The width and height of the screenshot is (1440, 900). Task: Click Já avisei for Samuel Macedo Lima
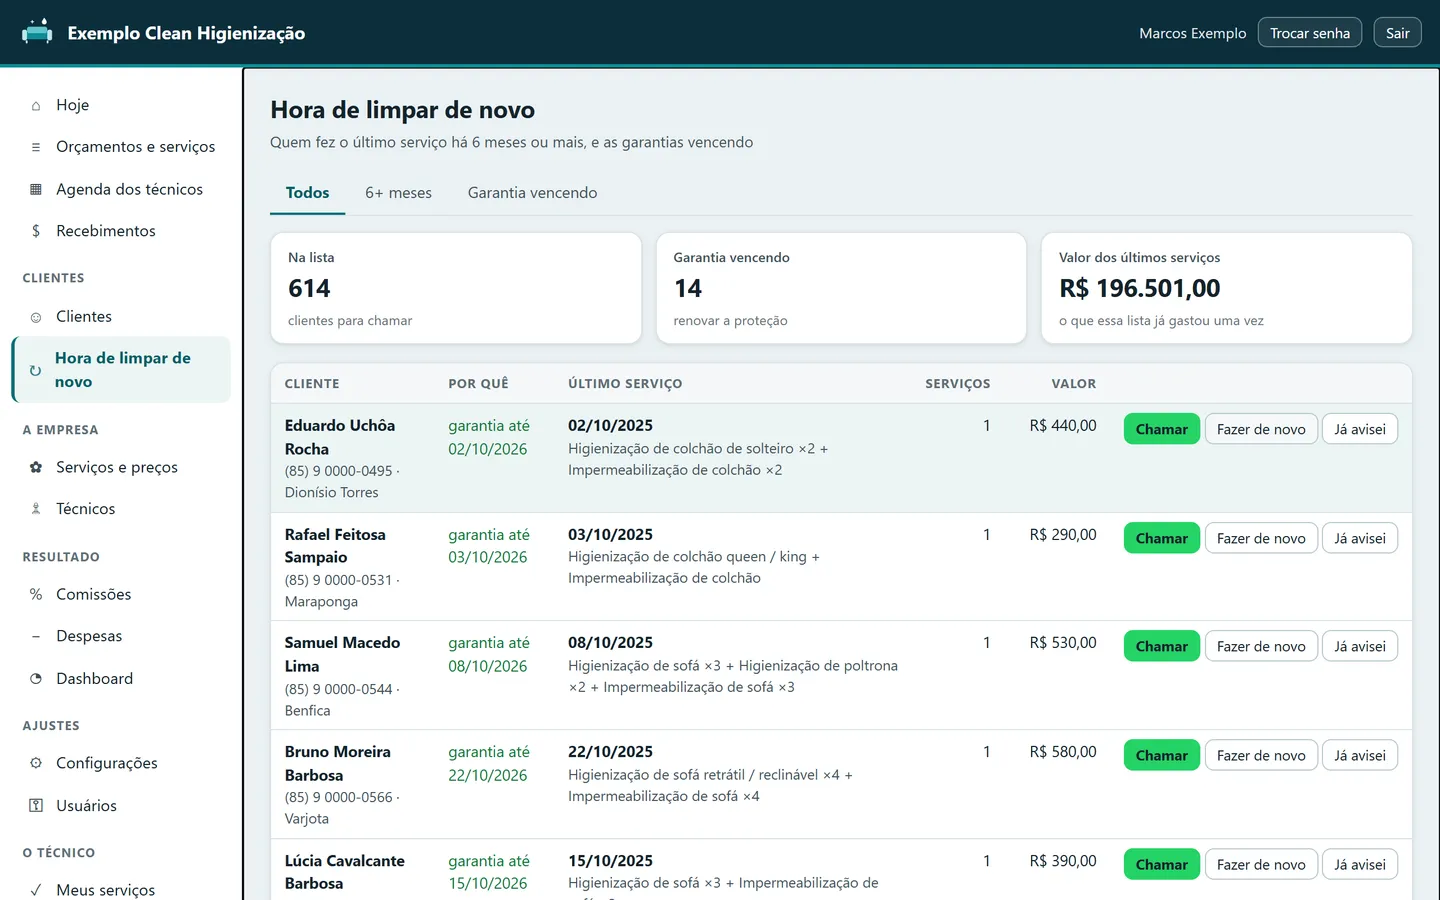pyautogui.click(x=1360, y=646)
